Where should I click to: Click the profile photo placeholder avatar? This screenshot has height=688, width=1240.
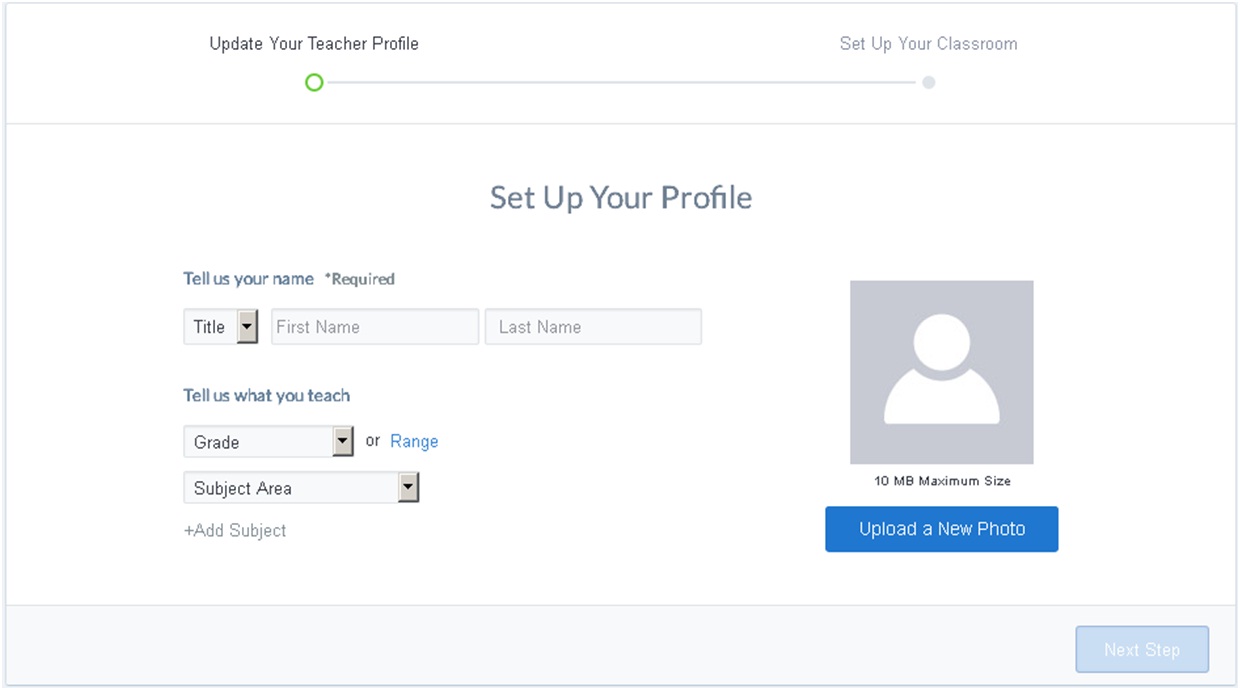pos(941,372)
